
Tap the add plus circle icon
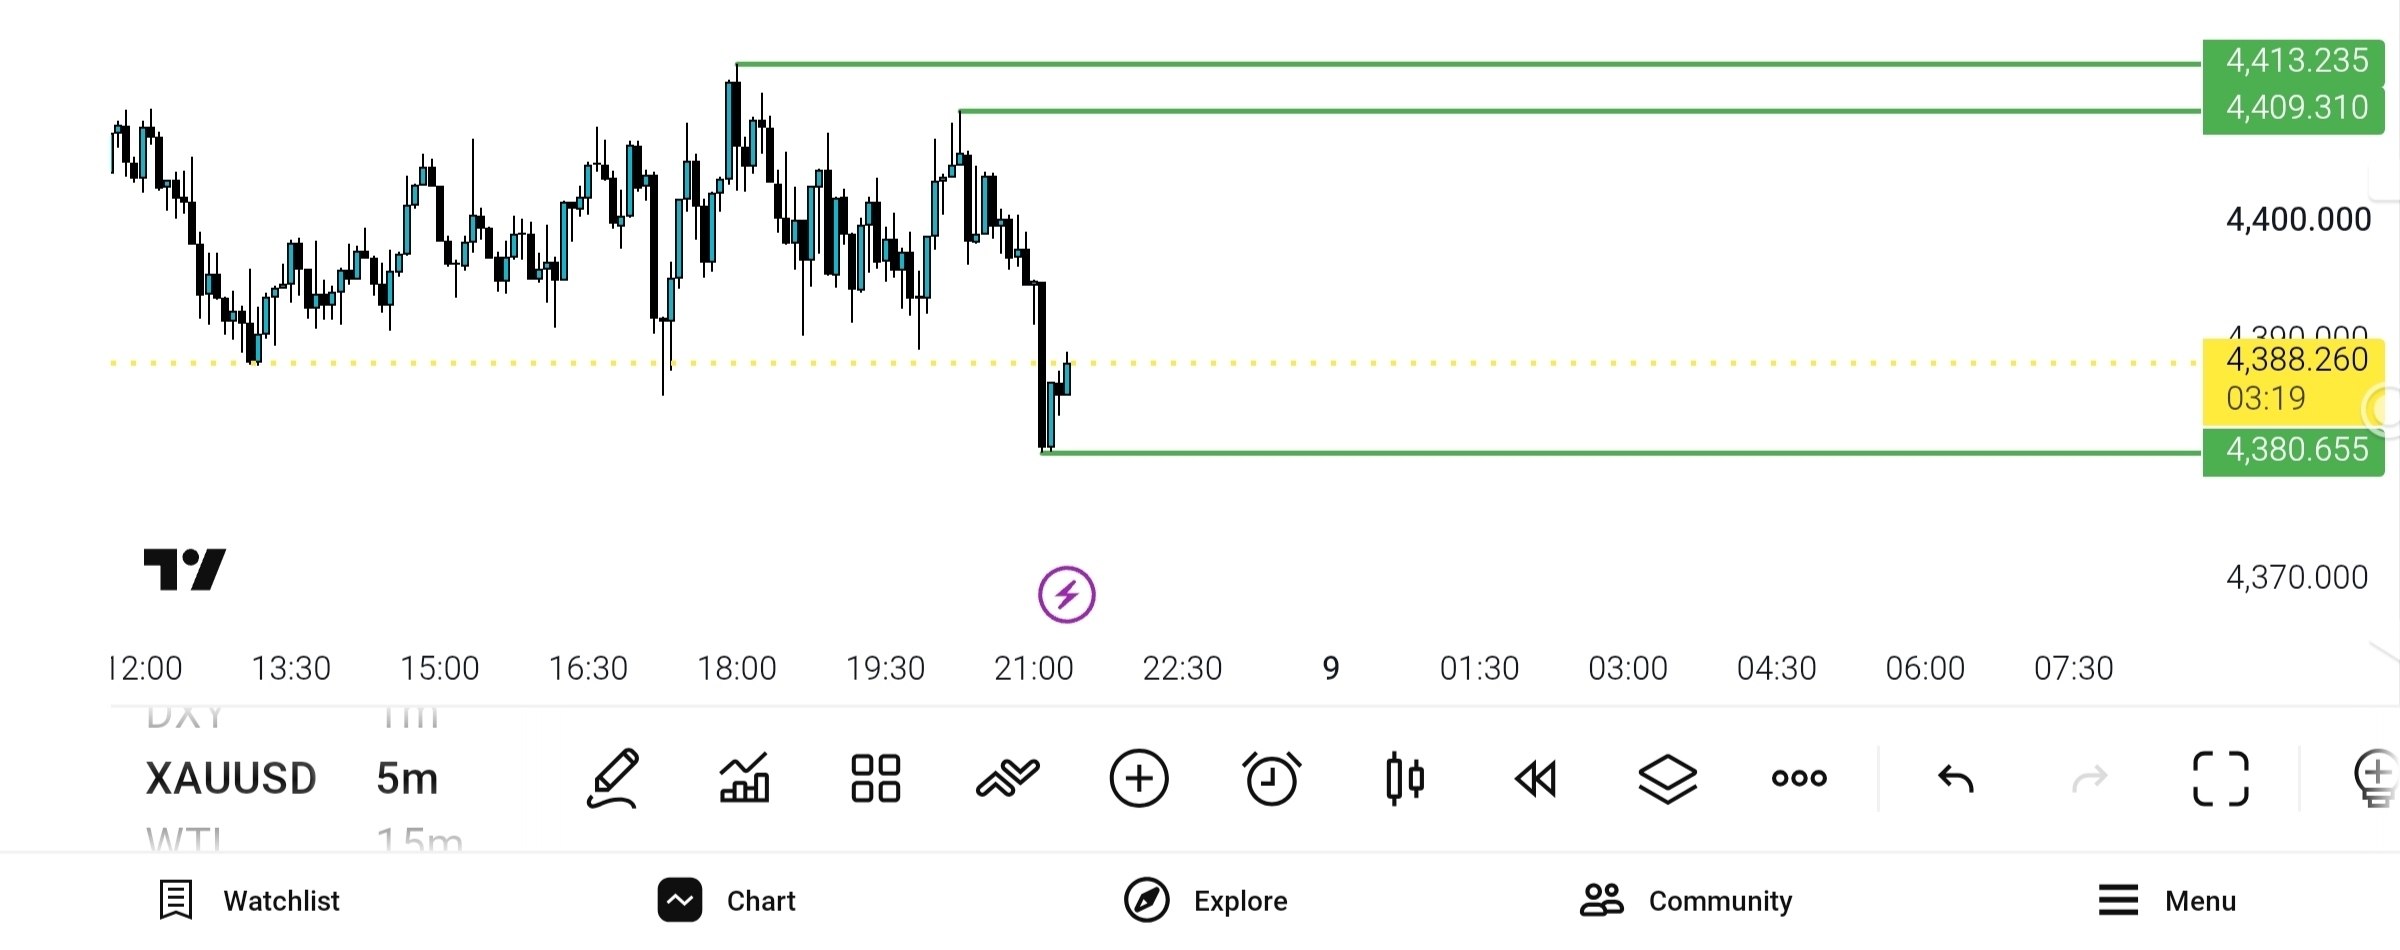pyautogui.click(x=1139, y=778)
